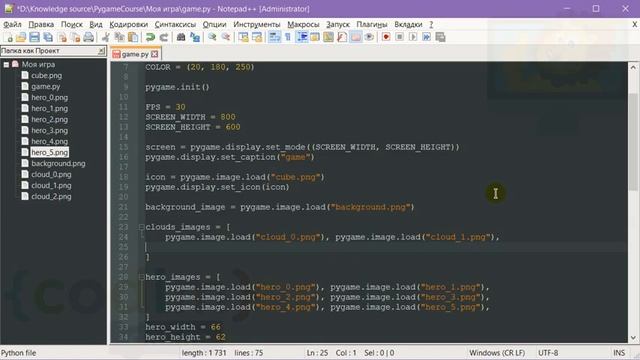Save the current file with floppy icon
The height and width of the screenshot is (360, 640).
point(35,38)
